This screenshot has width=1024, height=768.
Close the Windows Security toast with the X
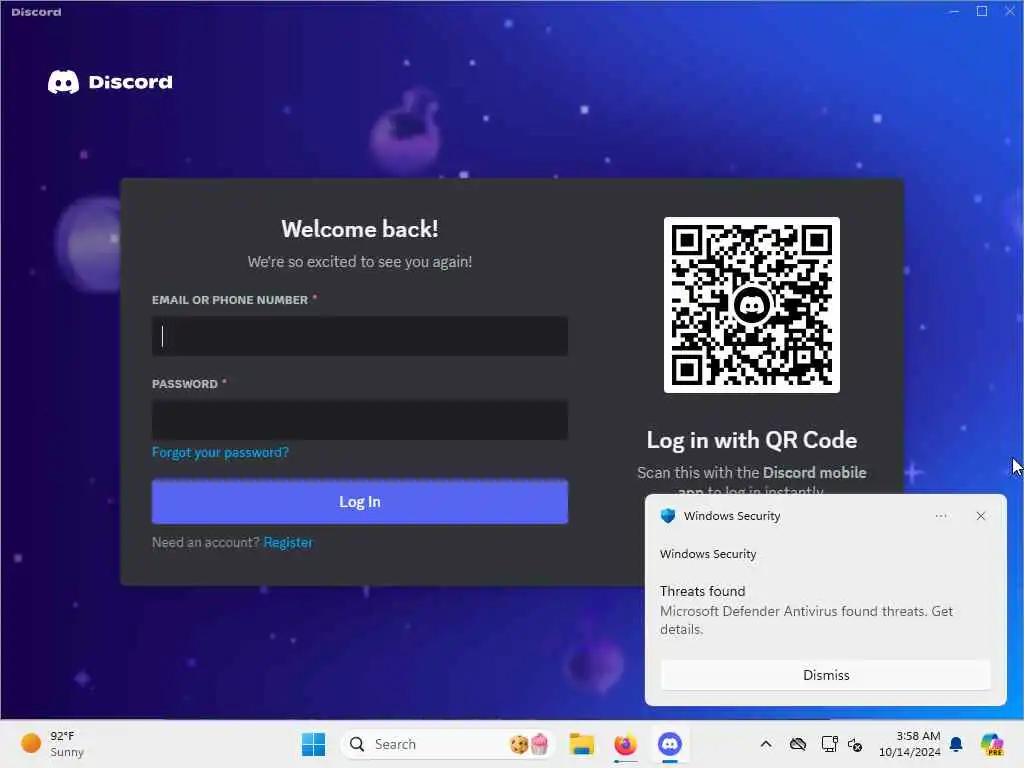981,516
